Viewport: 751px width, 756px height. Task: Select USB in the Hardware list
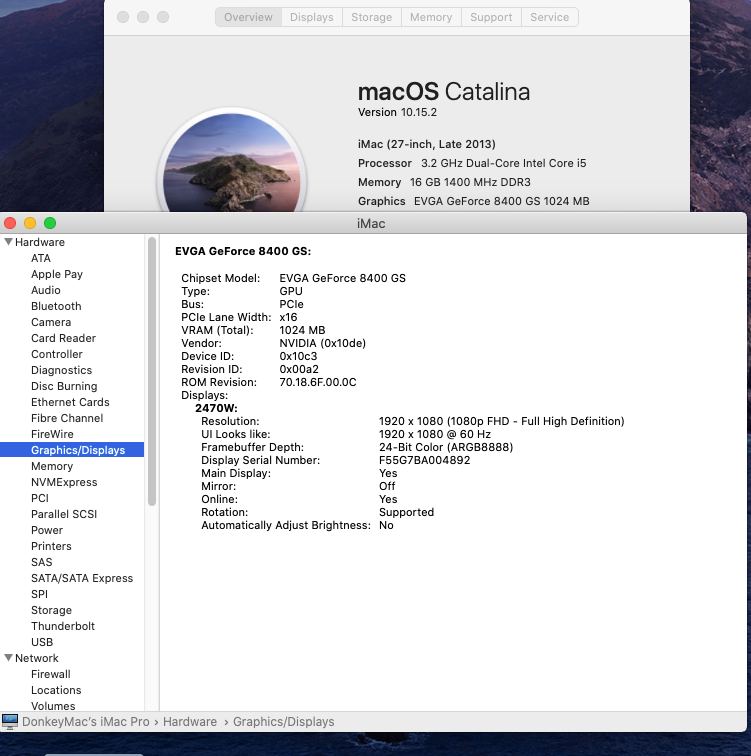click(42, 642)
